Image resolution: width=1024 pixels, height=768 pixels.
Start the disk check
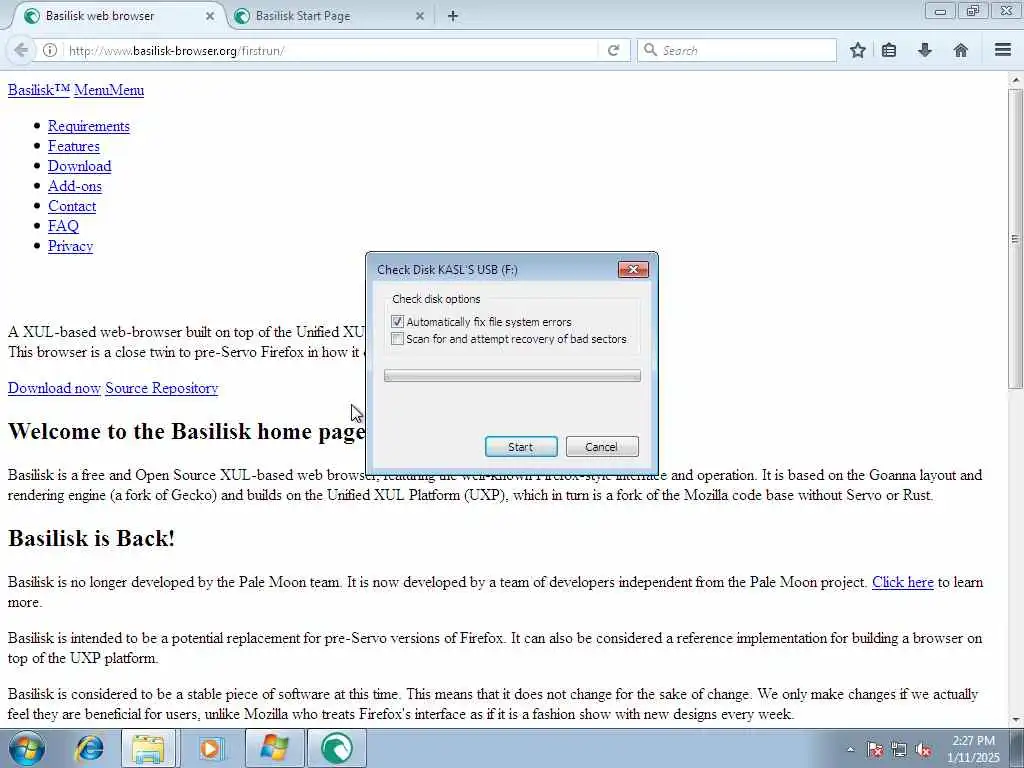pyautogui.click(x=521, y=447)
